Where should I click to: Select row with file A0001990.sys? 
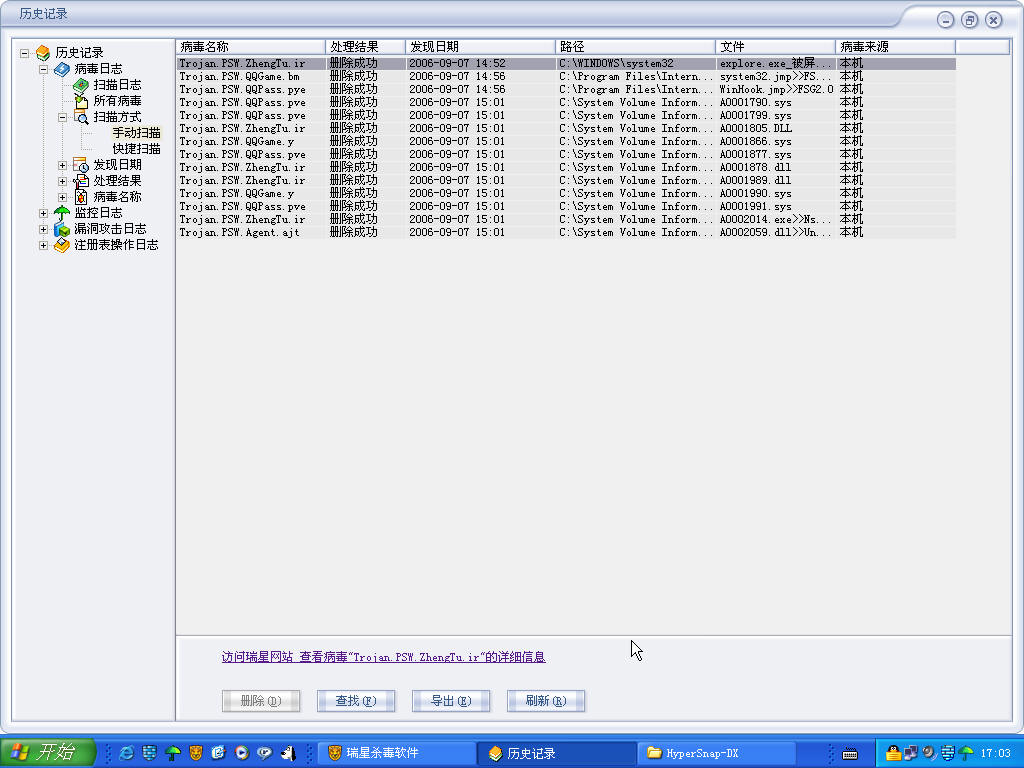[x=566, y=193]
